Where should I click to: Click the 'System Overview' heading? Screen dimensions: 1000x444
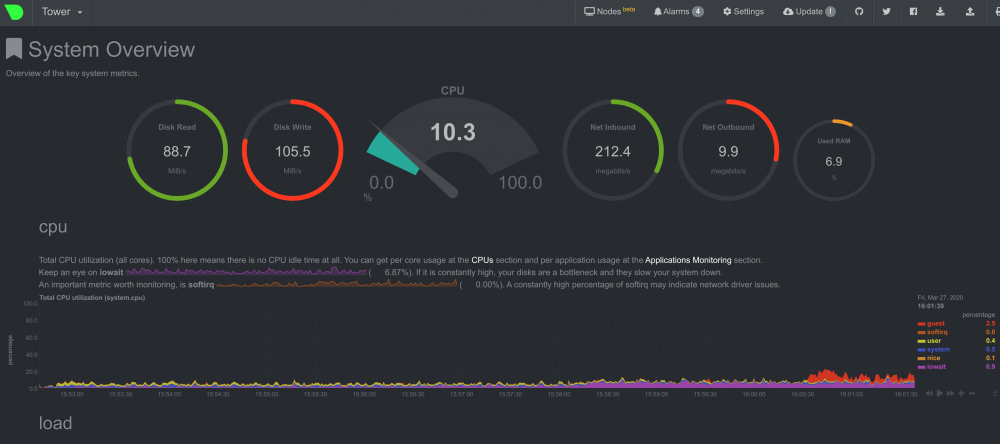(x=112, y=50)
